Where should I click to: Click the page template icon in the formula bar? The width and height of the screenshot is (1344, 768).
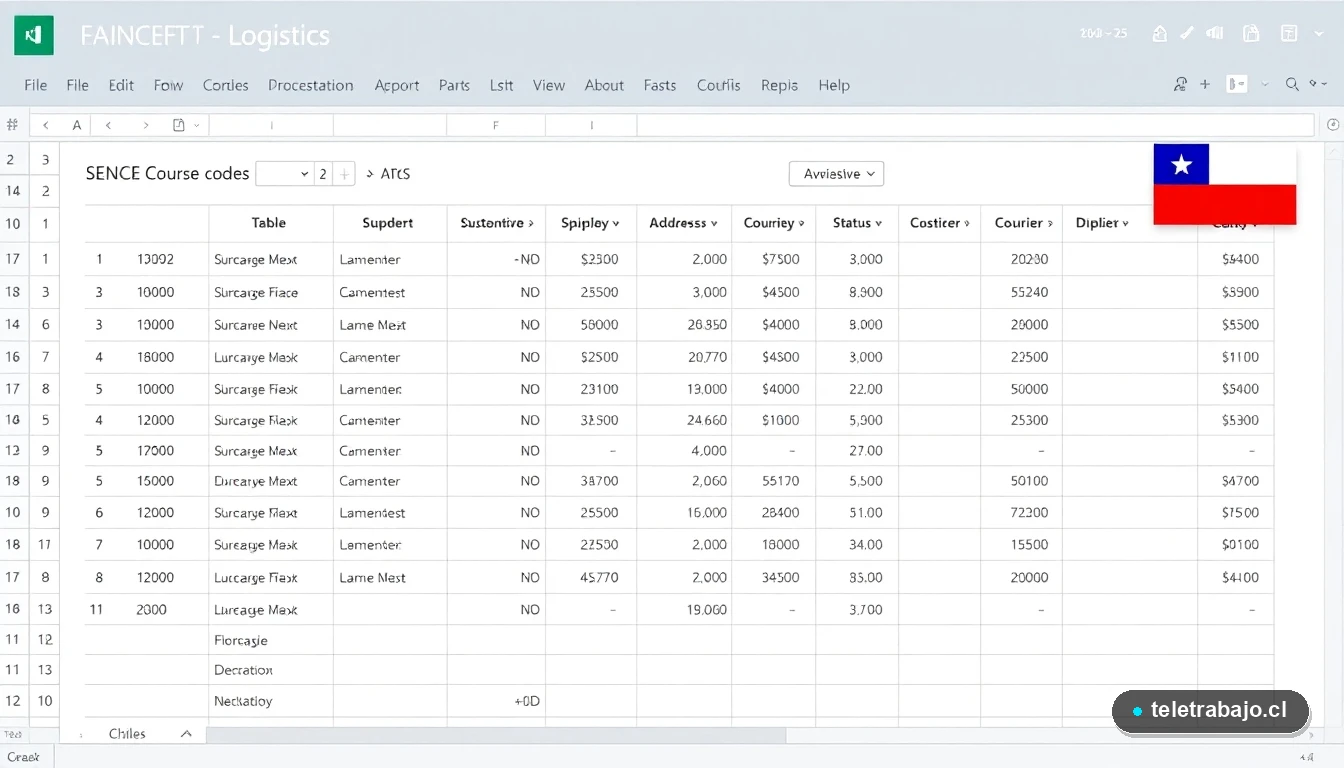[181, 124]
